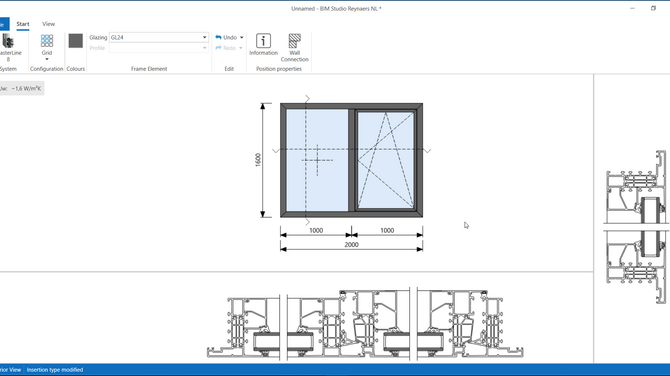Click the Interior View status bar item
This screenshot has height=376, width=670.
(x=11, y=370)
